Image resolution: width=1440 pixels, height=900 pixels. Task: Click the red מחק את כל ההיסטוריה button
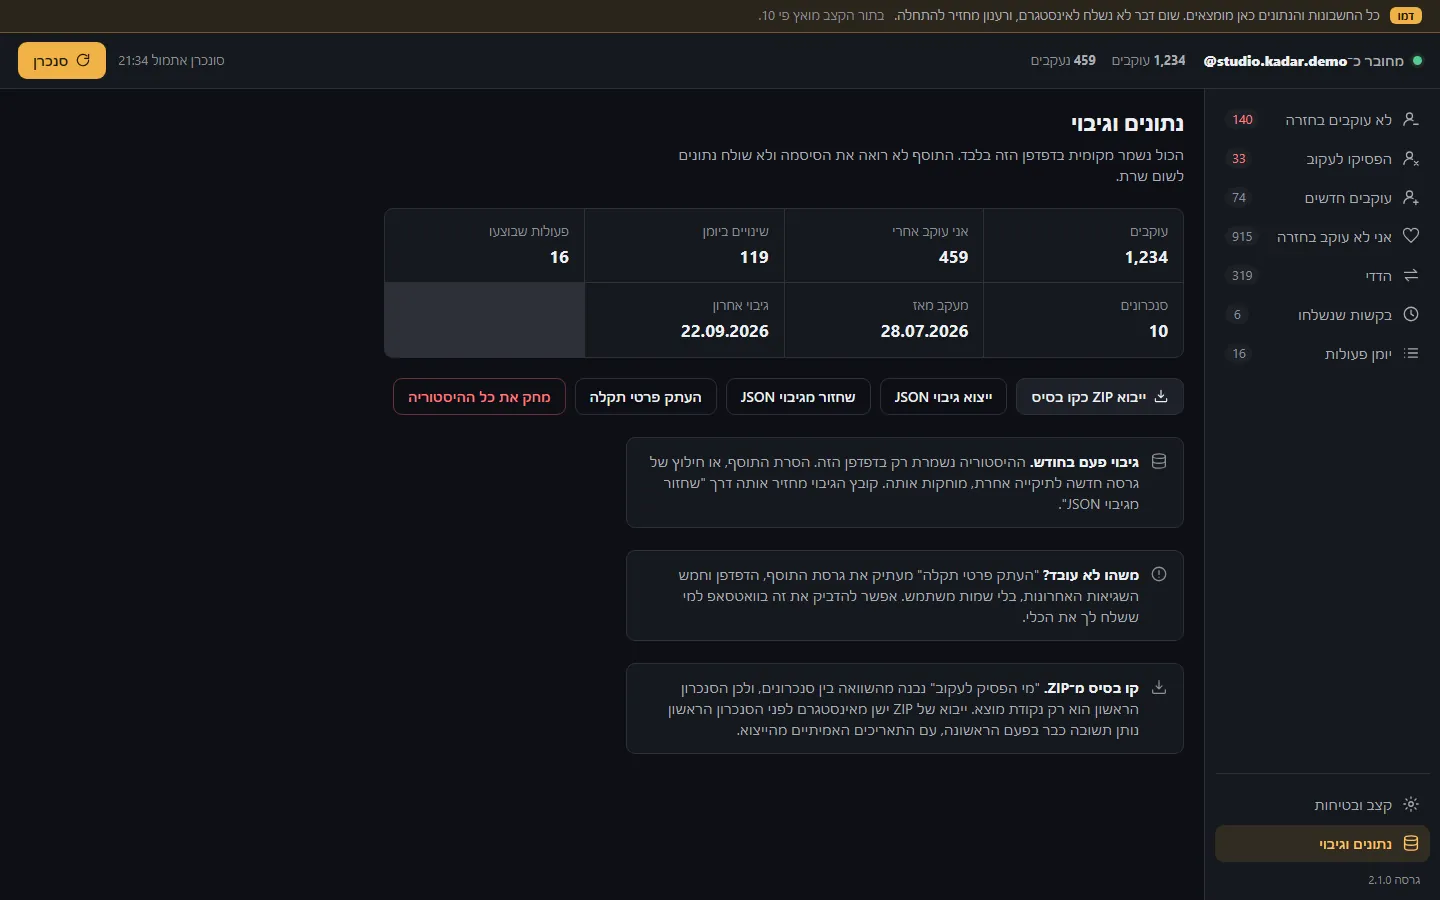(479, 397)
